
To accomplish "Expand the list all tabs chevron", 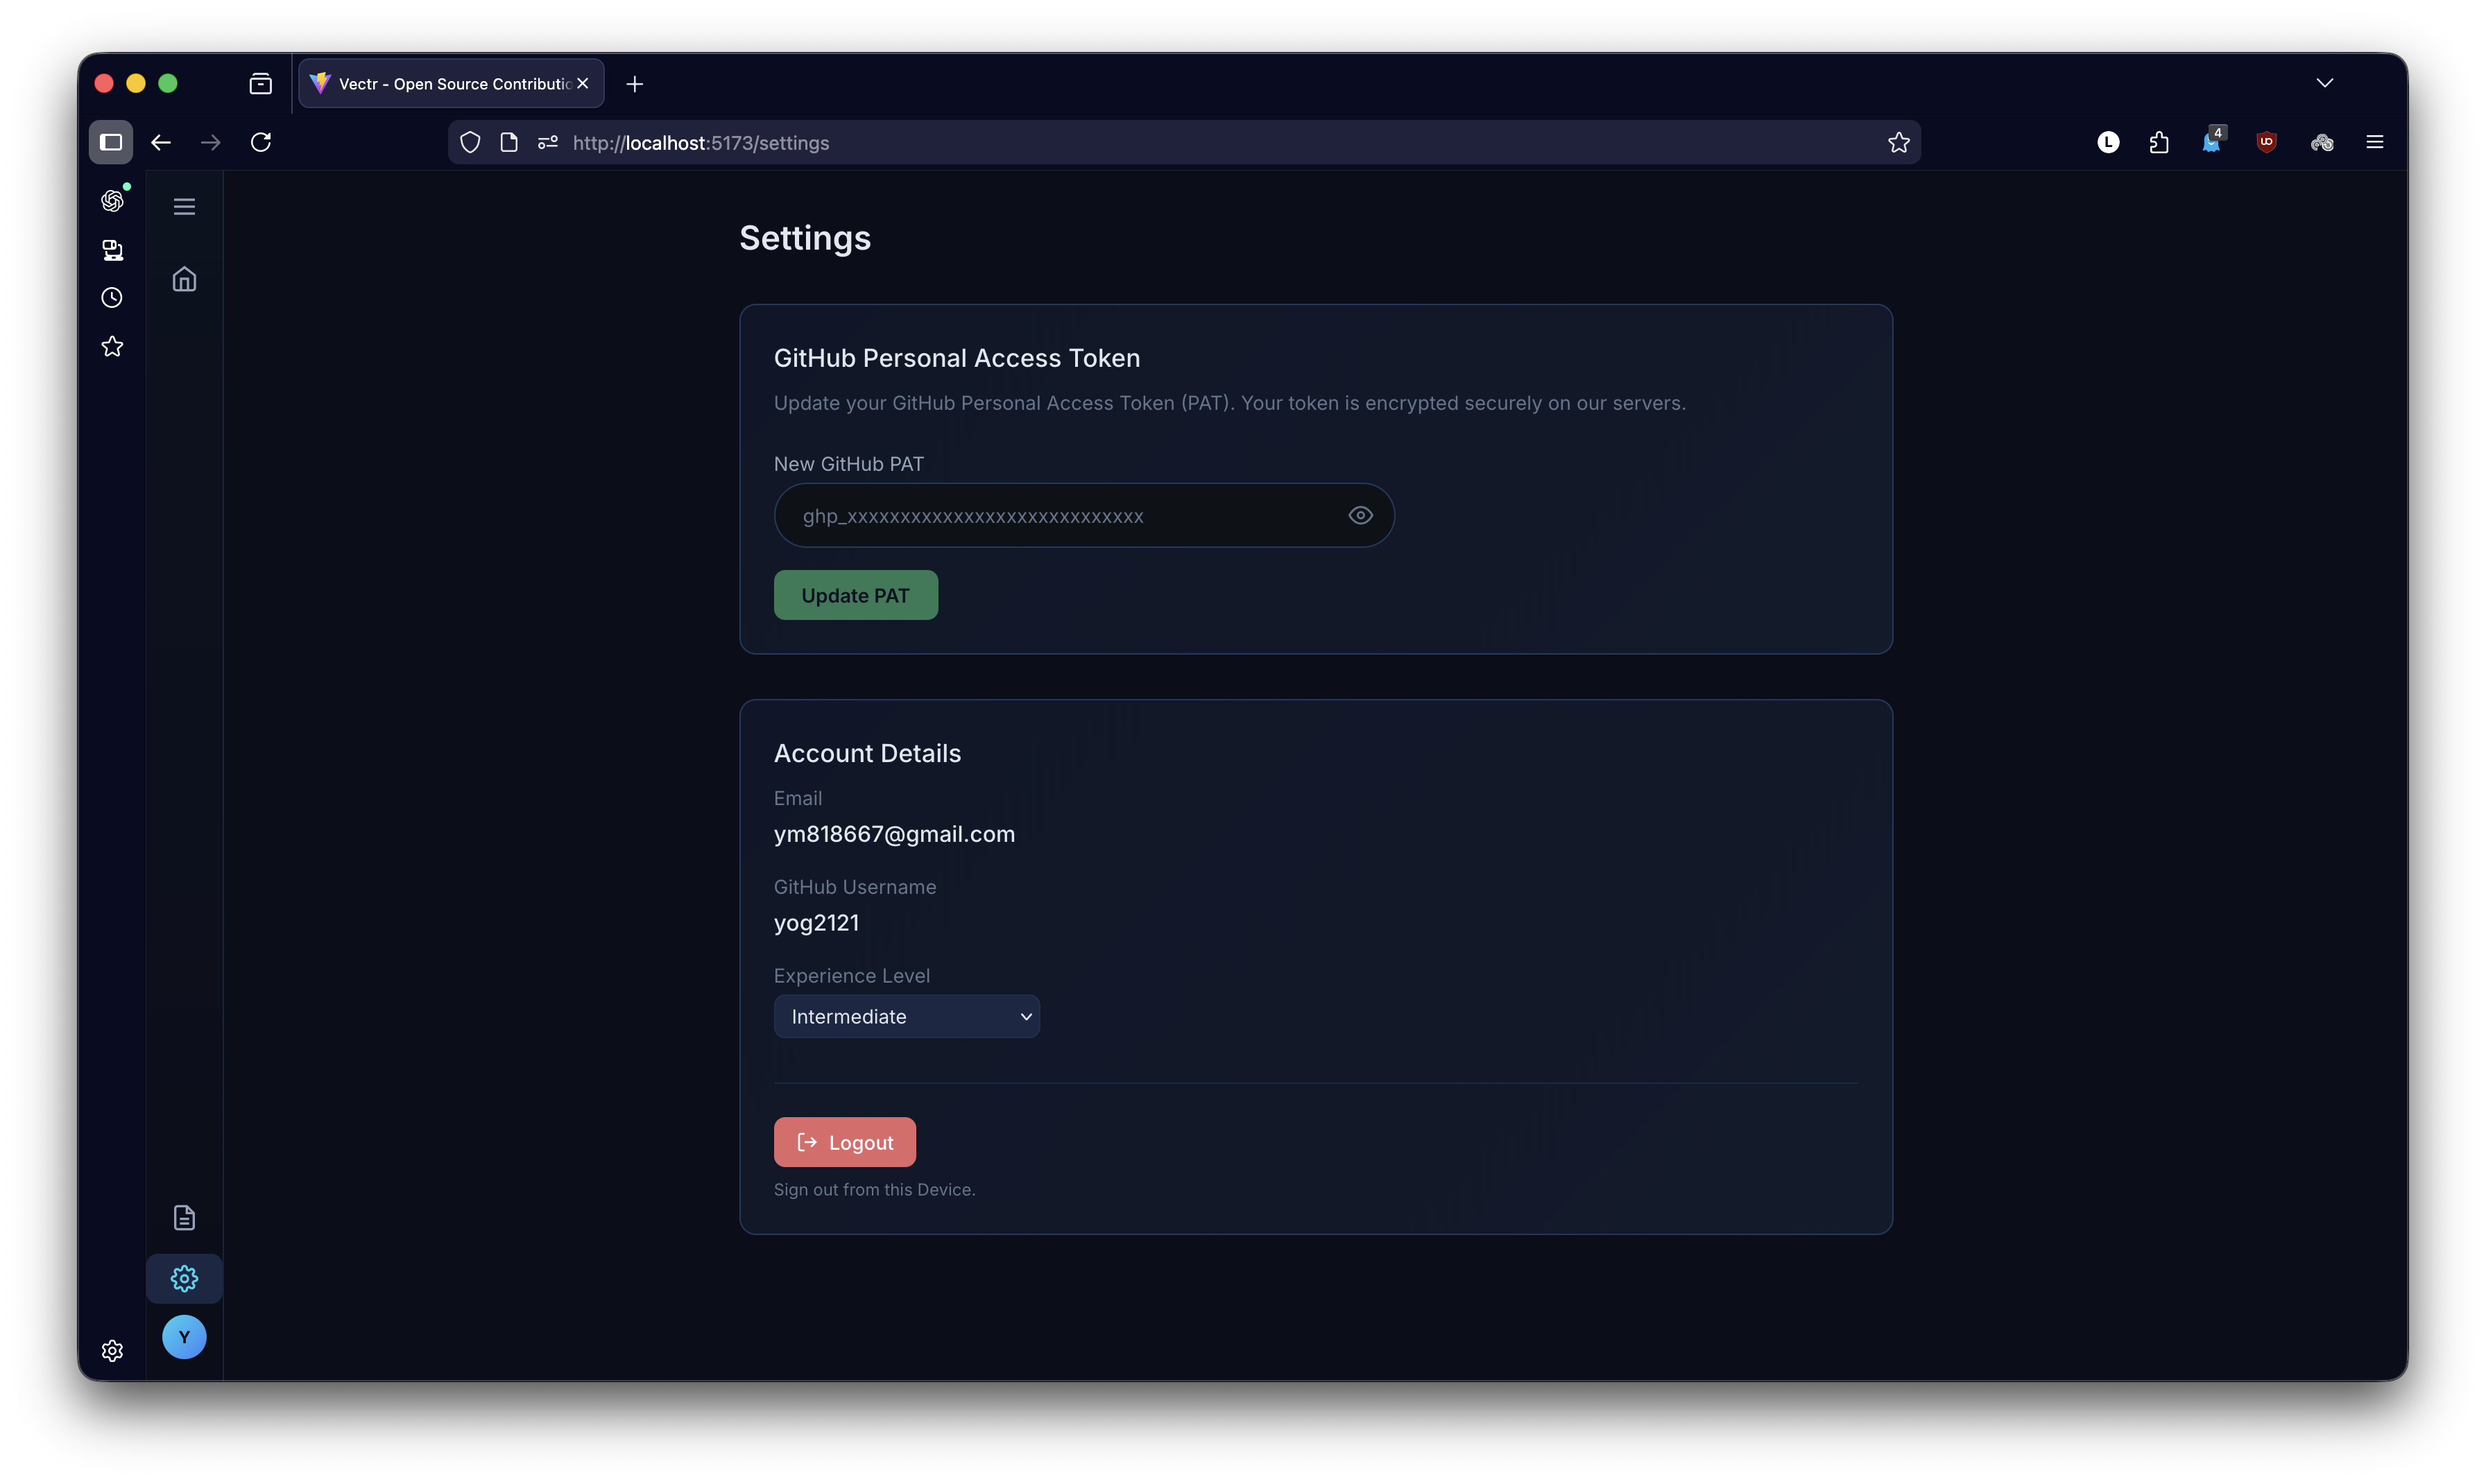I will click(2324, 83).
